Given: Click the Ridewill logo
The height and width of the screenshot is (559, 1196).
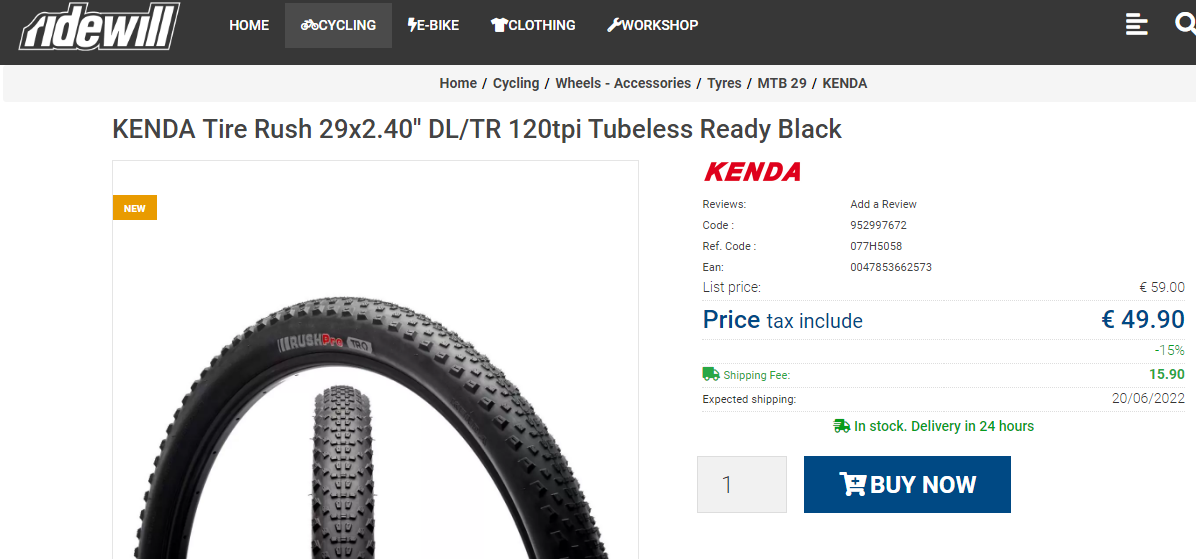Looking at the screenshot, I should tap(100, 26).
